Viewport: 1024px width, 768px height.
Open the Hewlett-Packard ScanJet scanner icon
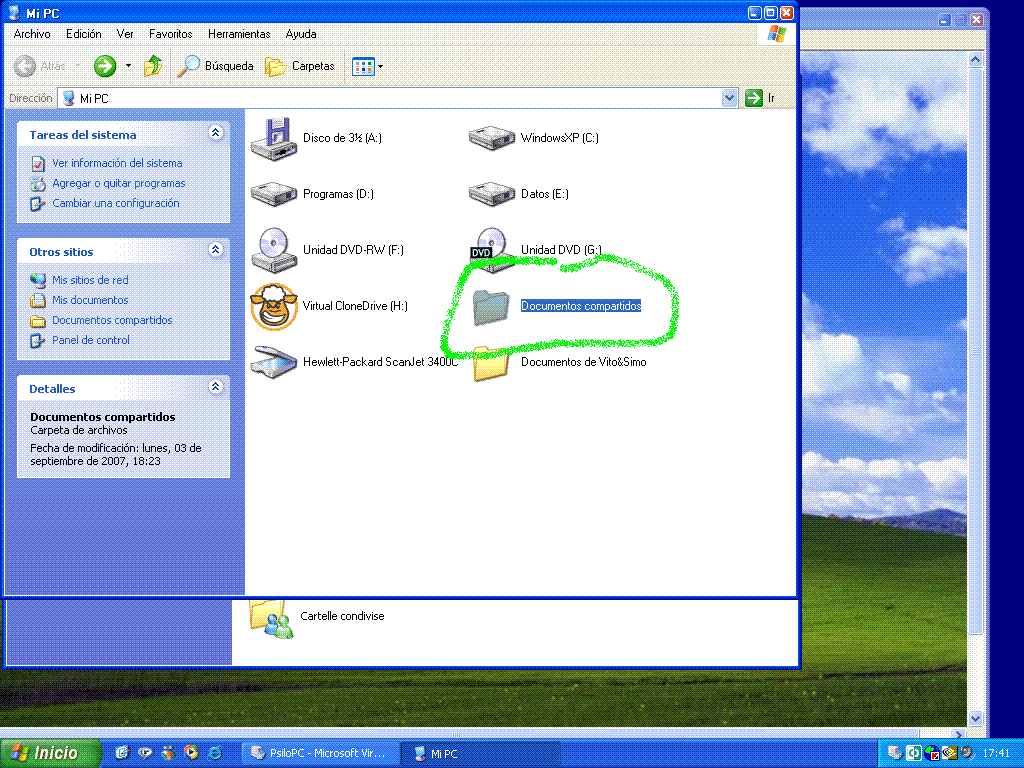(274, 362)
